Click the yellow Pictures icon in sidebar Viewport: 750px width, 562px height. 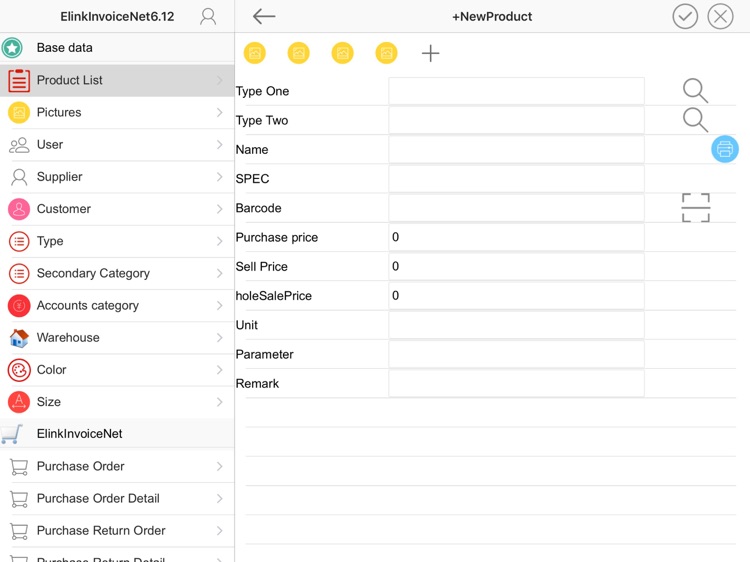pos(19,112)
